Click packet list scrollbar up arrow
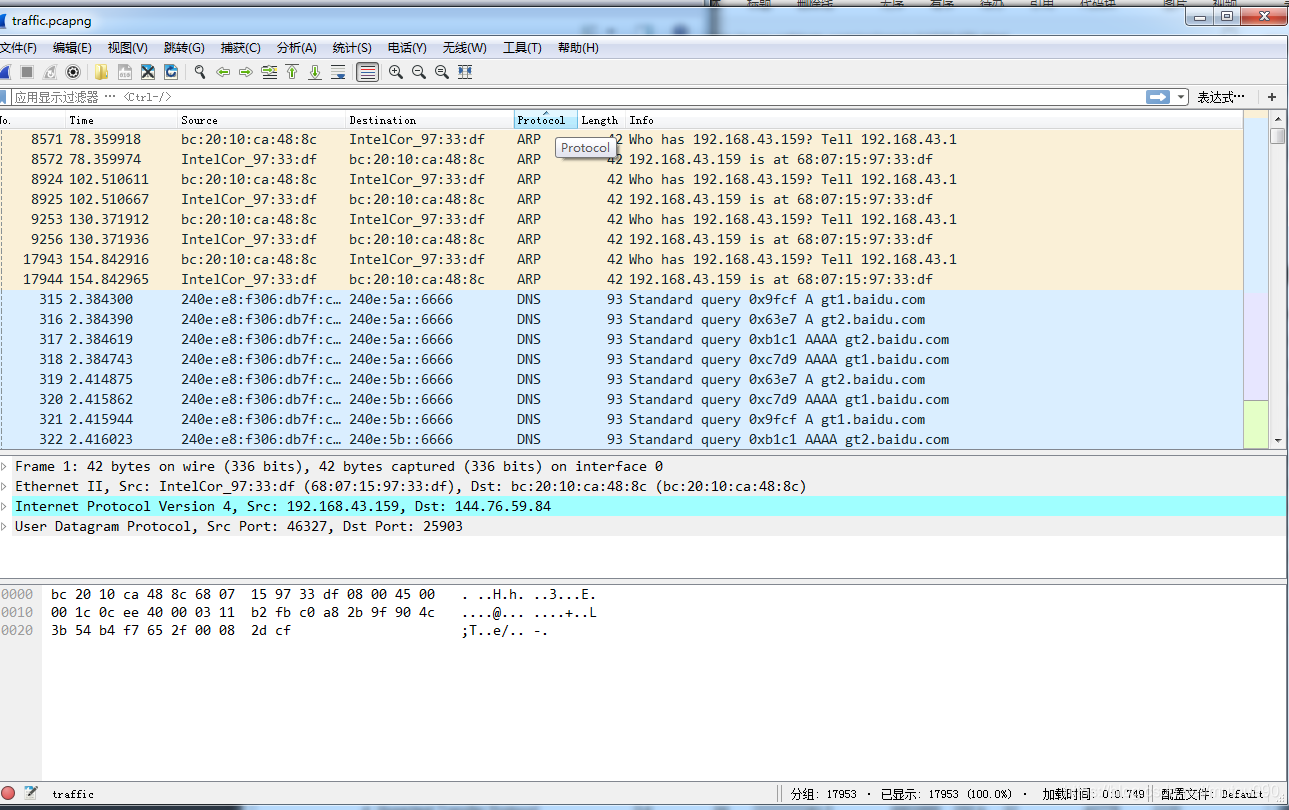Image resolution: width=1289 pixels, height=810 pixels. tap(1277, 120)
